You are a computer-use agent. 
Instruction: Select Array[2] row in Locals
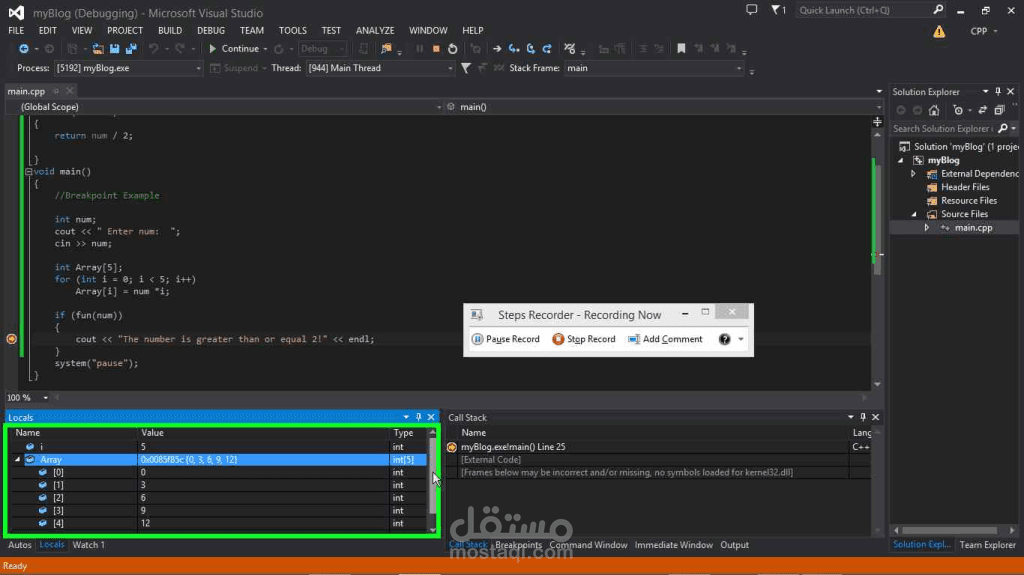pyautogui.click(x=219, y=498)
